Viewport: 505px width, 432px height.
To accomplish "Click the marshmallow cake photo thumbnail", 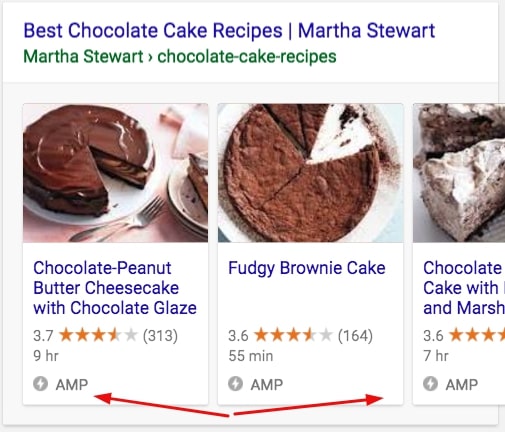I will (459, 173).
